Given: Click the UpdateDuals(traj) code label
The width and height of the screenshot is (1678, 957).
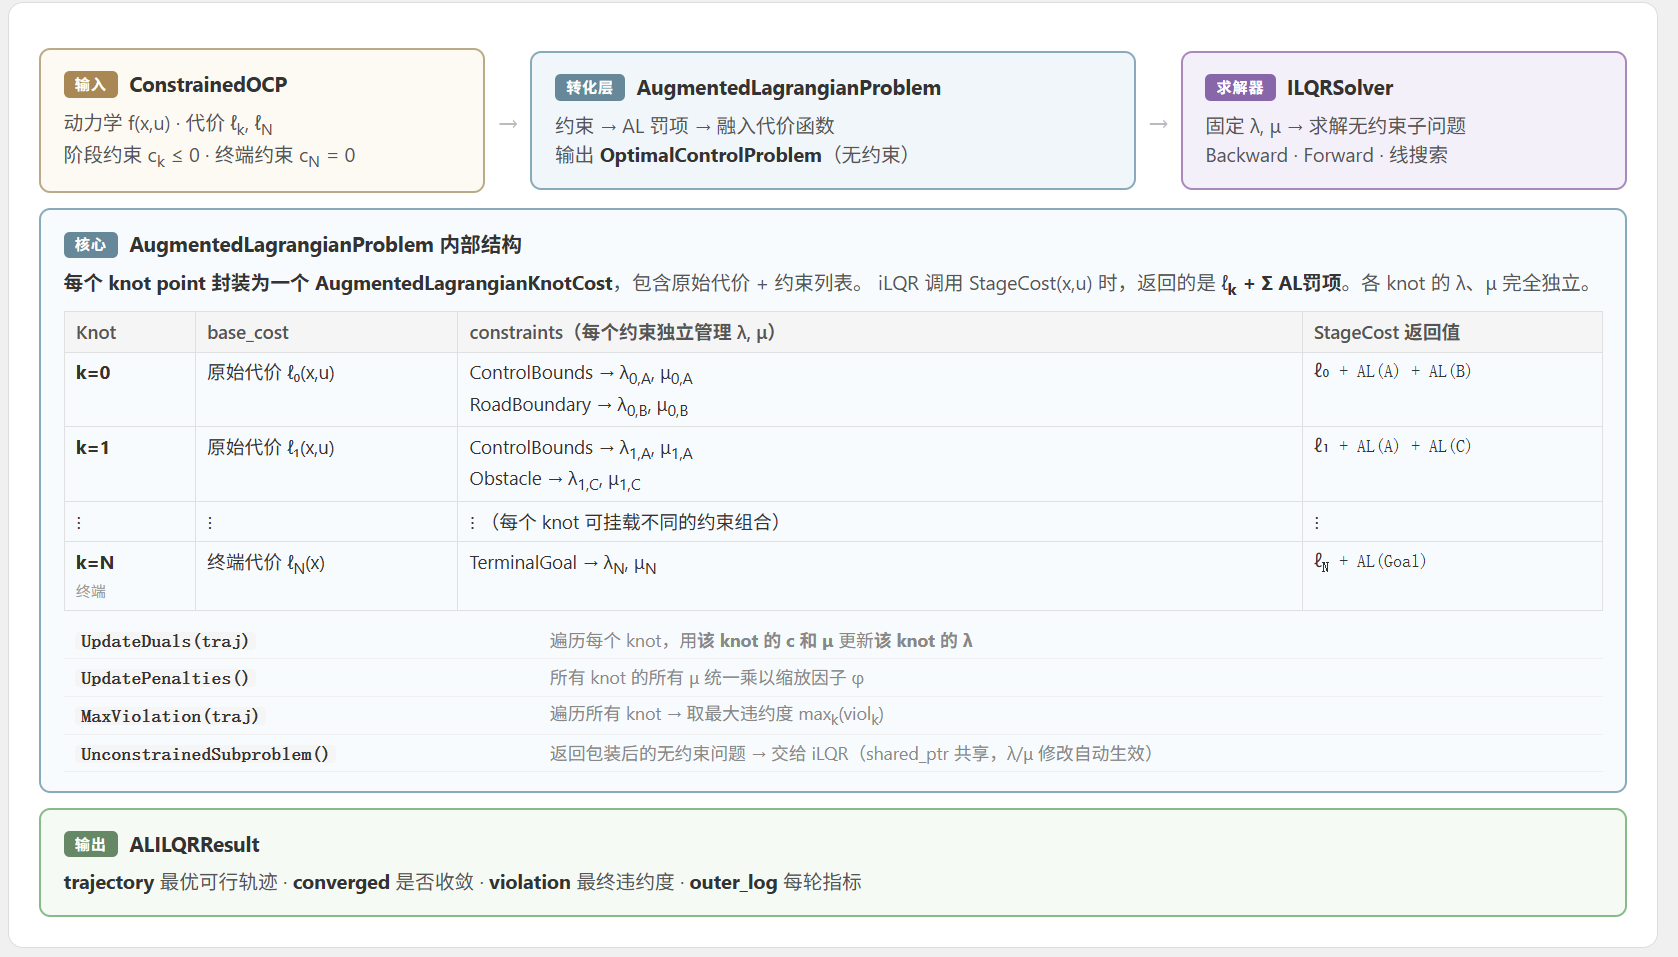Looking at the screenshot, I should (165, 641).
